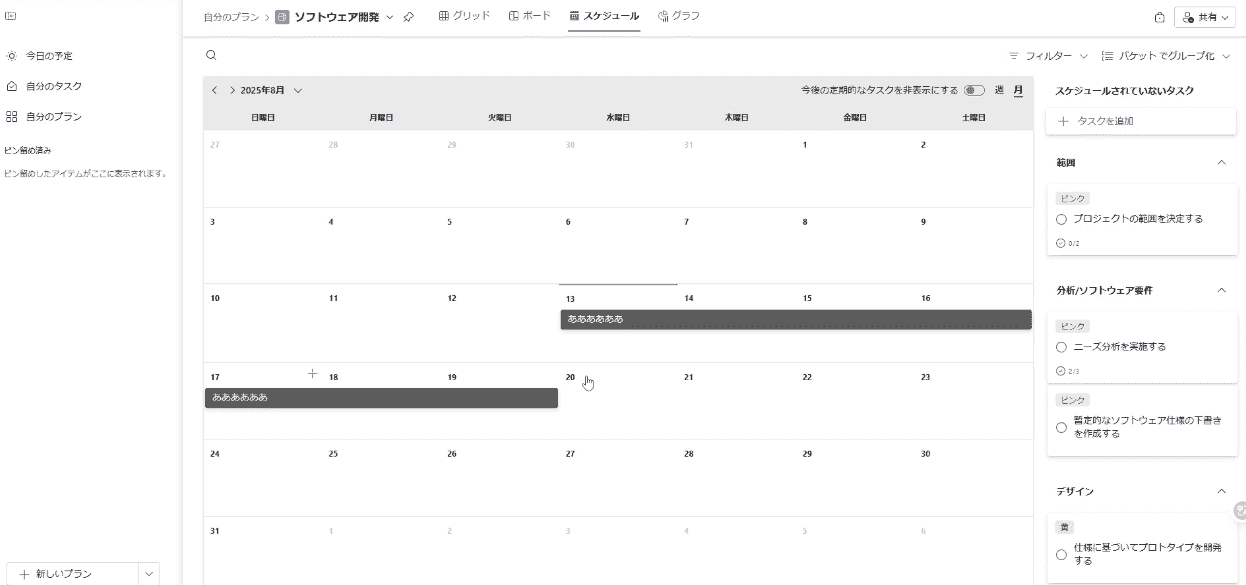Collapse the 分析/ソフトウェア要件 section
Screen dimensions: 1246x585
(x=1221, y=290)
